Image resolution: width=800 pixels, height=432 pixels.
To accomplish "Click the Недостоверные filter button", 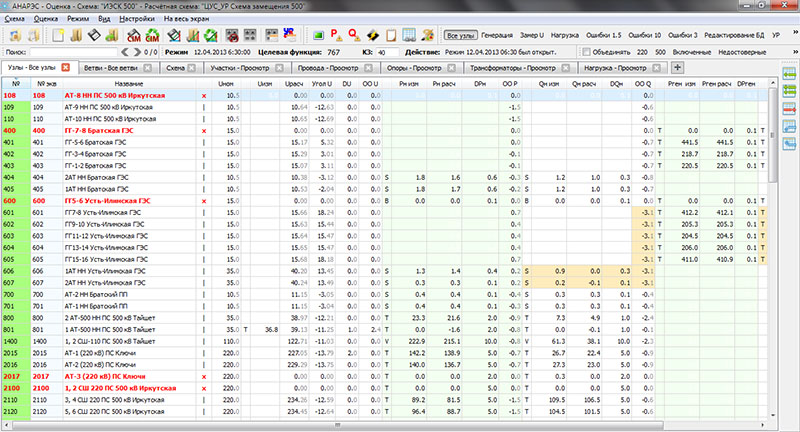I will tap(742, 52).
